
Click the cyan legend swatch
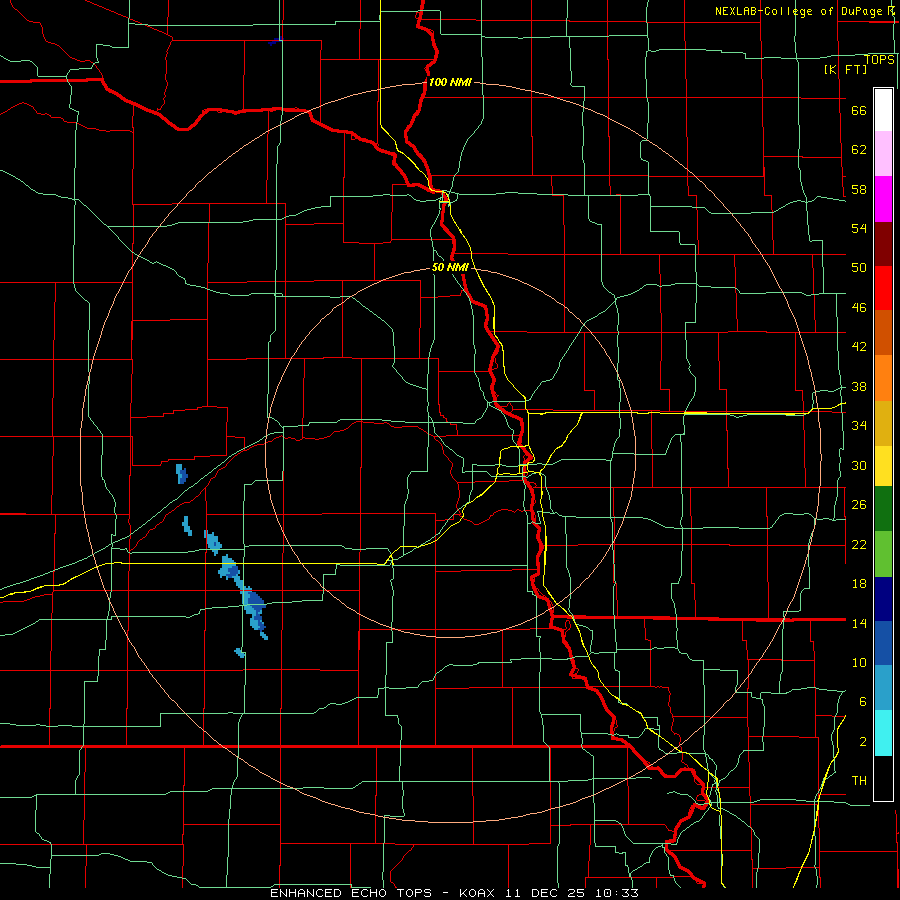(x=883, y=732)
